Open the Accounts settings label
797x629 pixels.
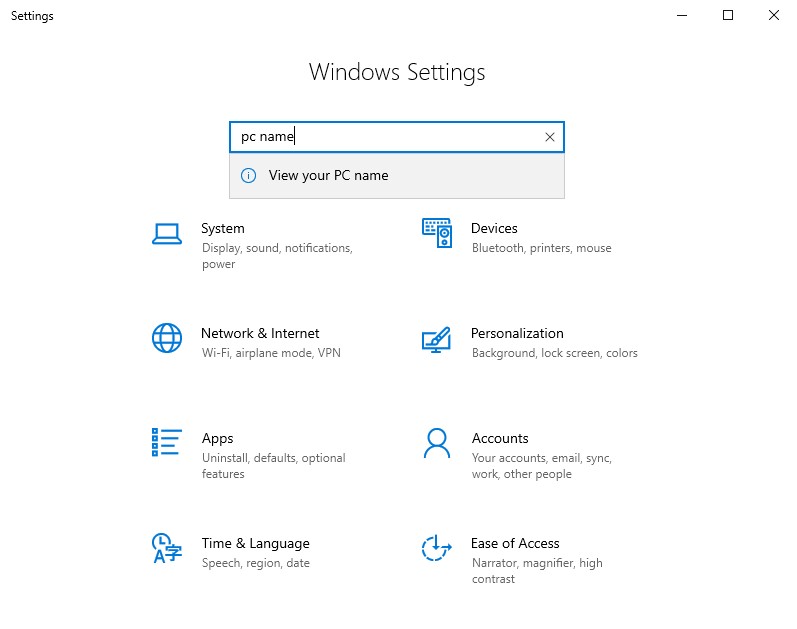click(500, 438)
